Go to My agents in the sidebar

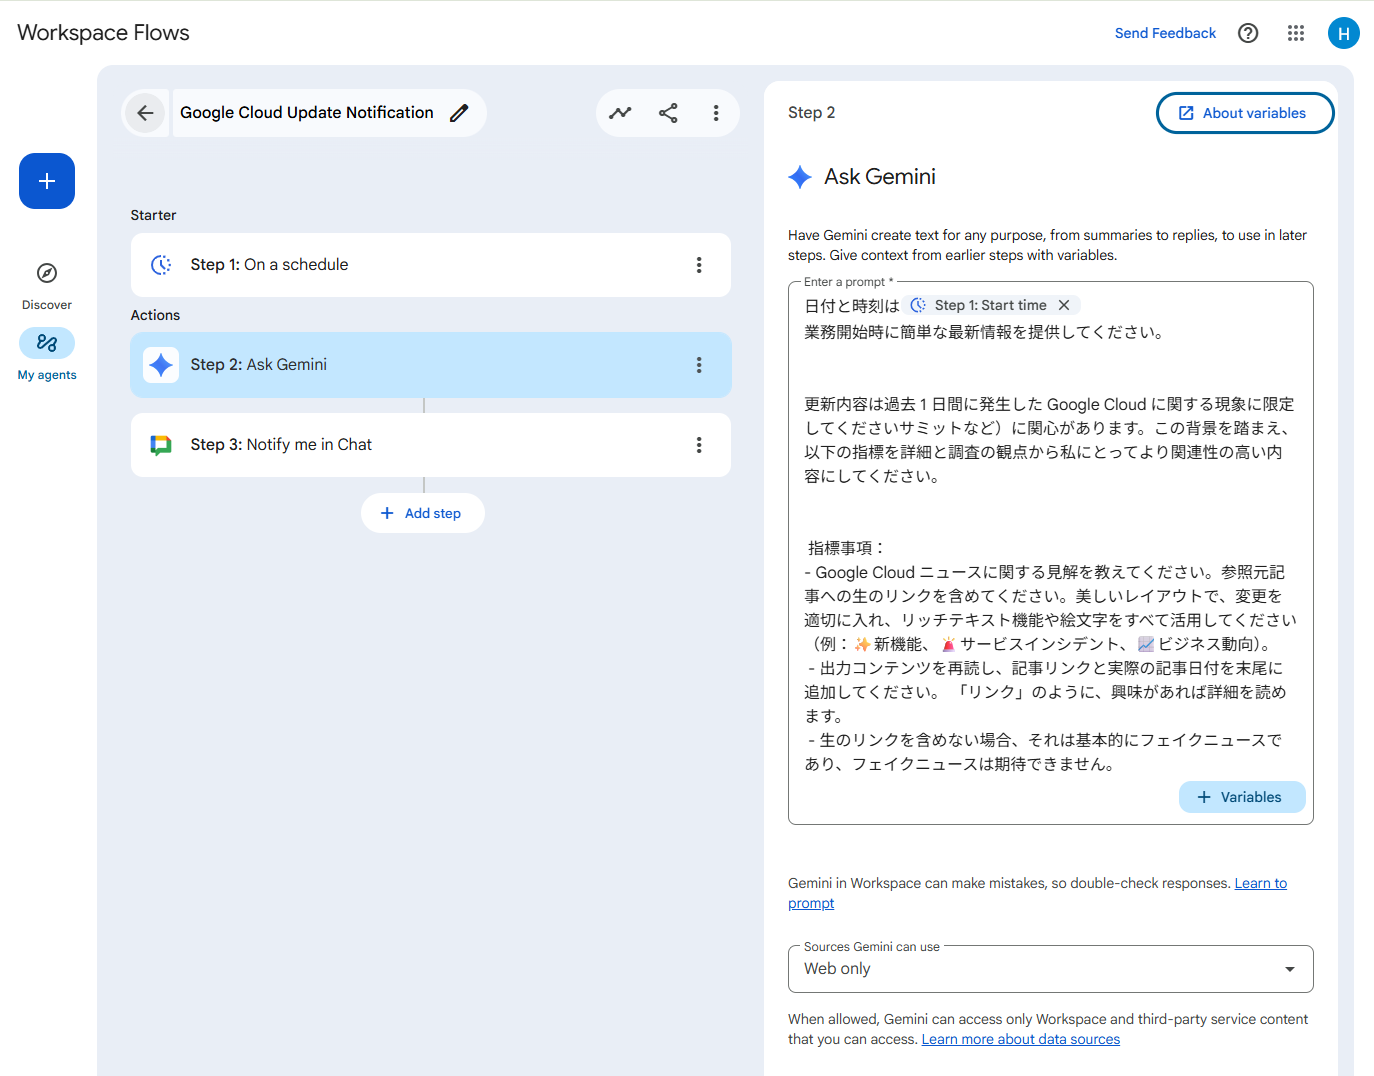[x=47, y=344]
